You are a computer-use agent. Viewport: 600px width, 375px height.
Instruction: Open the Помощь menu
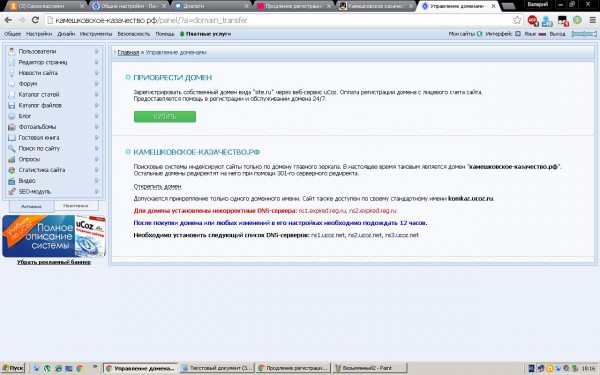[x=165, y=34]
